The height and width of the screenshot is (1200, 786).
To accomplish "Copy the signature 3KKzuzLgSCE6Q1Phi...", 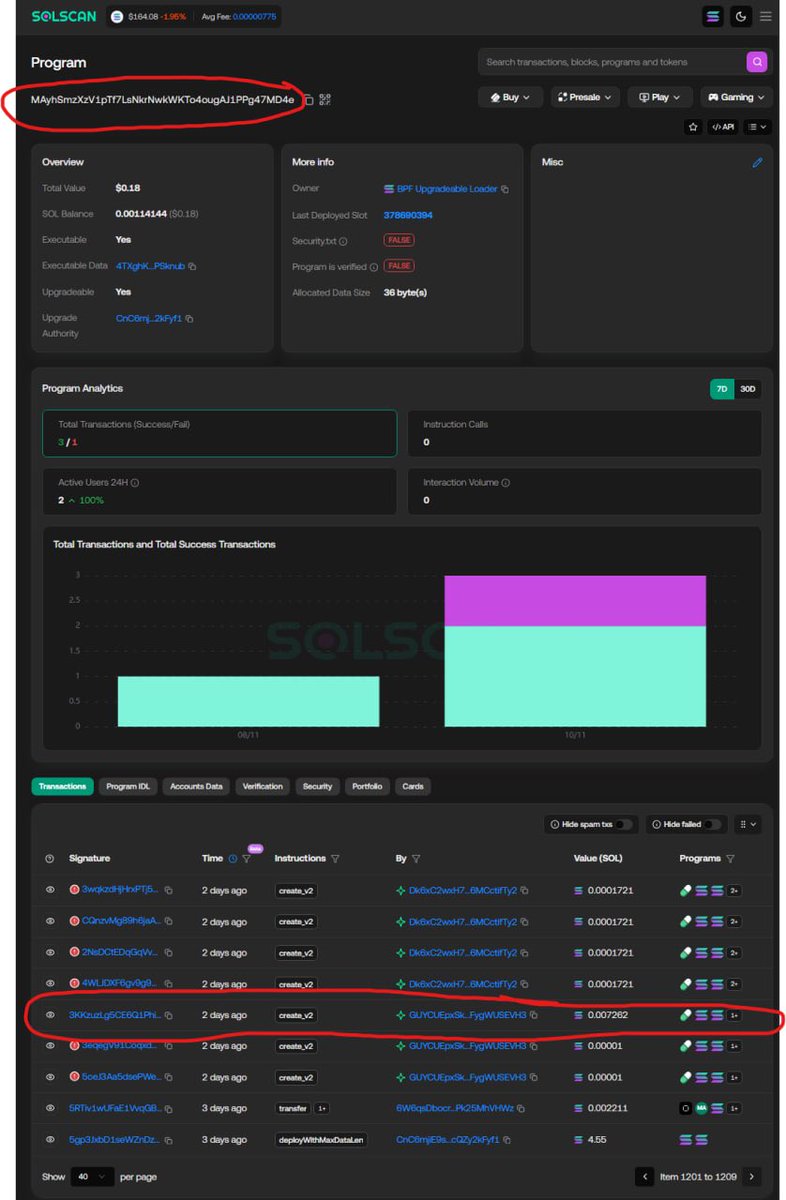I will (169, 1015).
